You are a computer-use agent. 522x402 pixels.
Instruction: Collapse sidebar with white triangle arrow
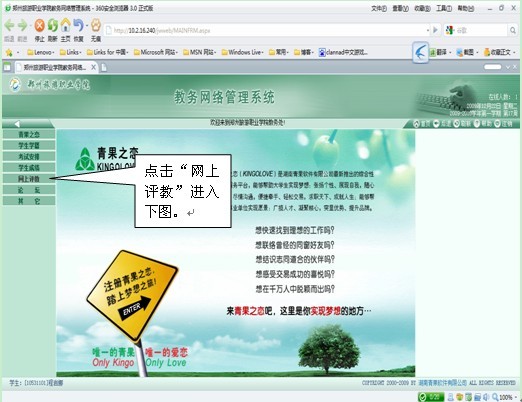pos(17,124)
